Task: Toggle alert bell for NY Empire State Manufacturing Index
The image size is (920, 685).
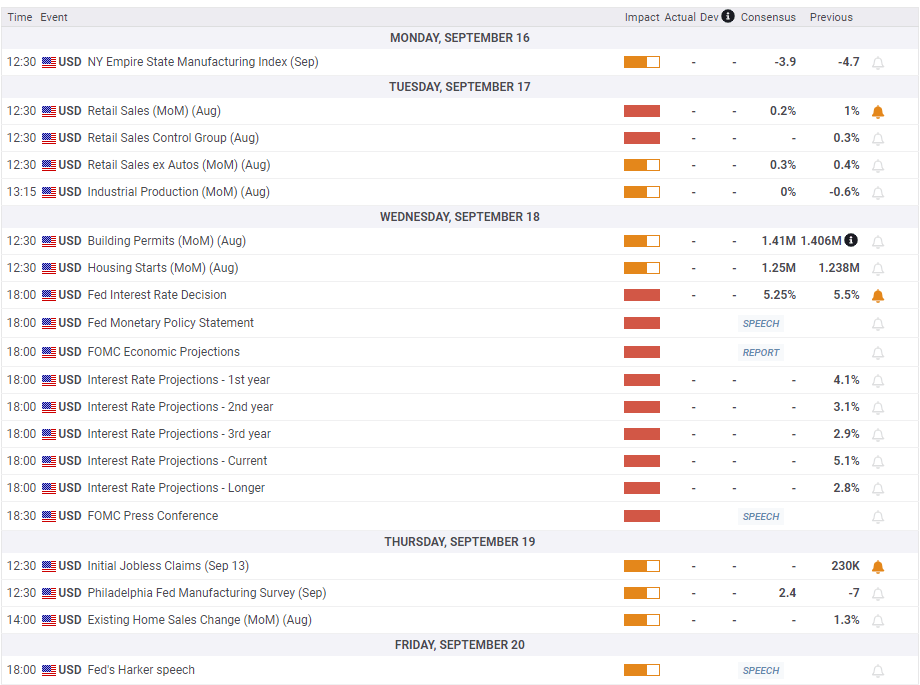Action: [878, 63]
